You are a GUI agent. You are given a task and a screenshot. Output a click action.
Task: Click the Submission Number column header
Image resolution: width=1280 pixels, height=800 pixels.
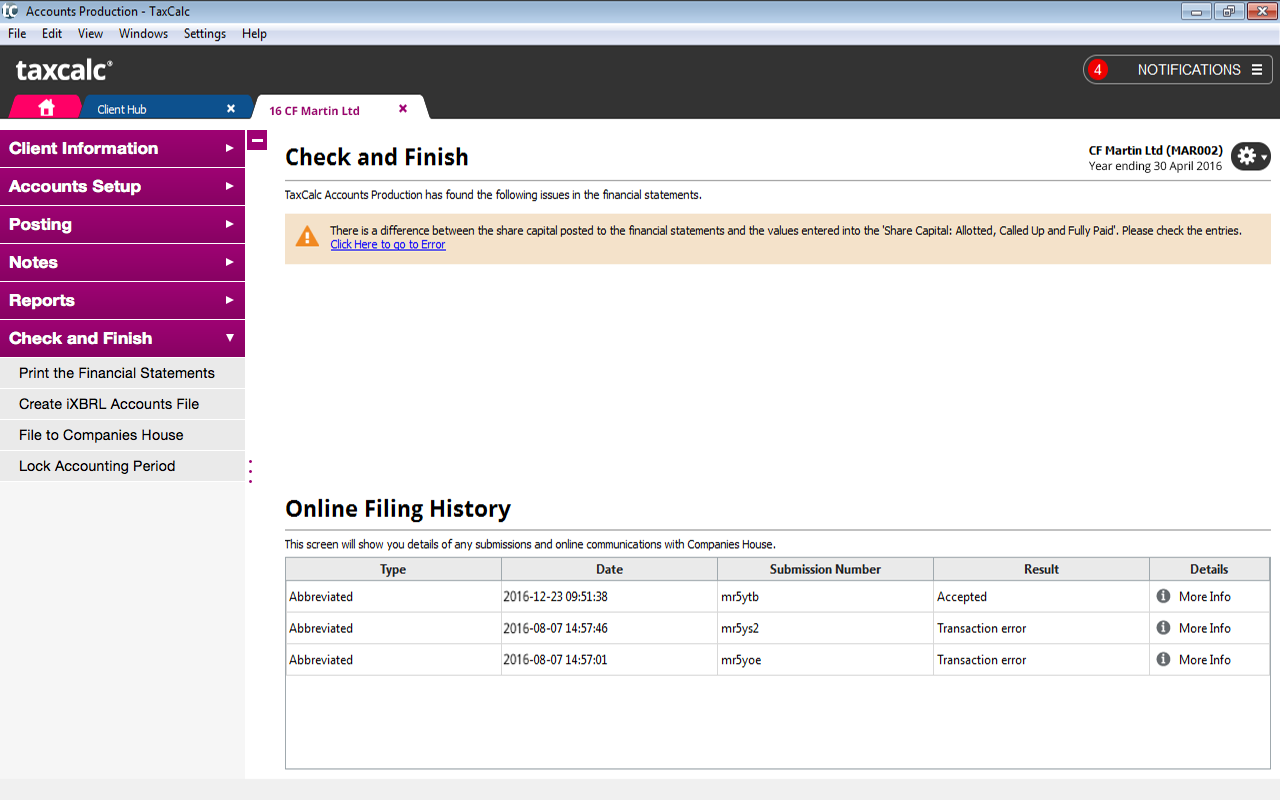[825, 569]
